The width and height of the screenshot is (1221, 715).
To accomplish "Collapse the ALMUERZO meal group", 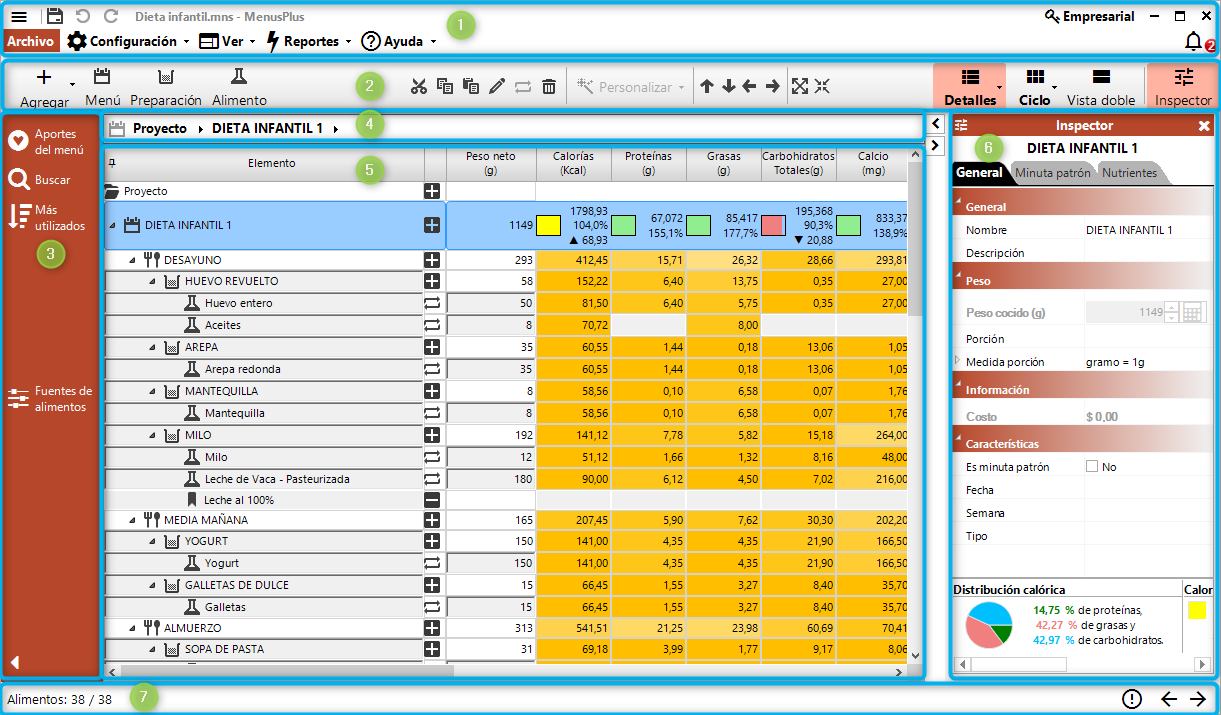I will click(133, 628).
